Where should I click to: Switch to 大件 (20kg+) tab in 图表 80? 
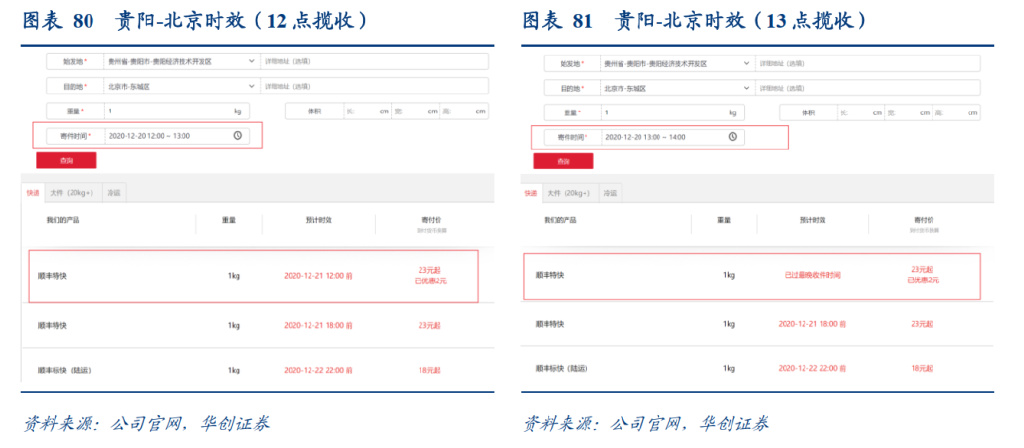coord(72,193)
